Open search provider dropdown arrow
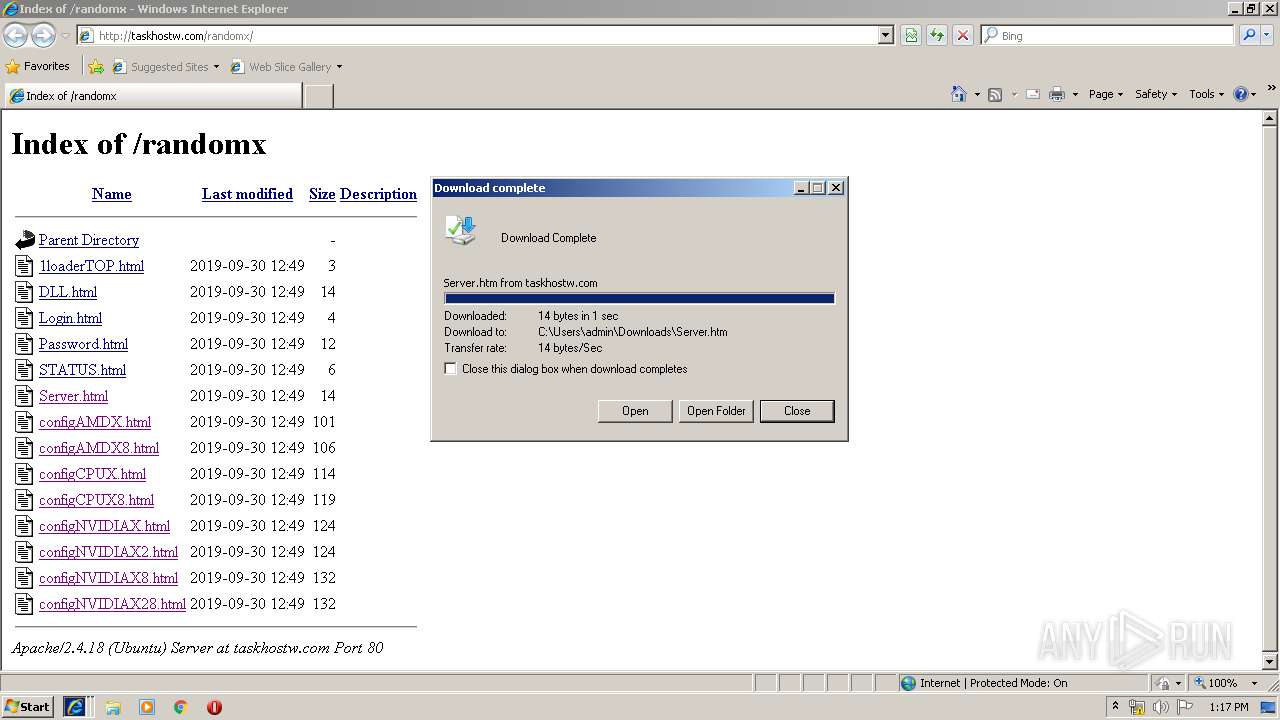The height and width of the screenshot is (720, 1280). 1268,35
